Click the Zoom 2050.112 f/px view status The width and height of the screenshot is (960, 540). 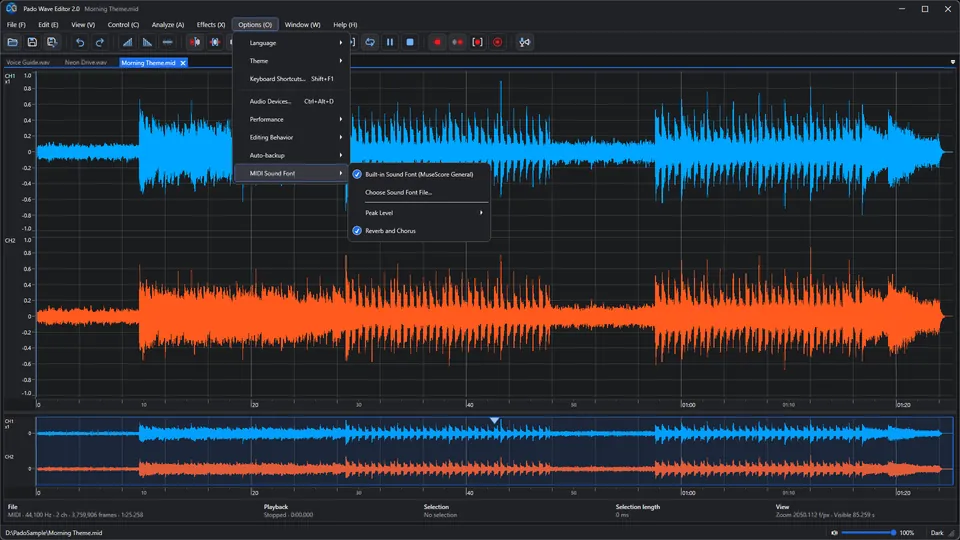pos(825,515)
